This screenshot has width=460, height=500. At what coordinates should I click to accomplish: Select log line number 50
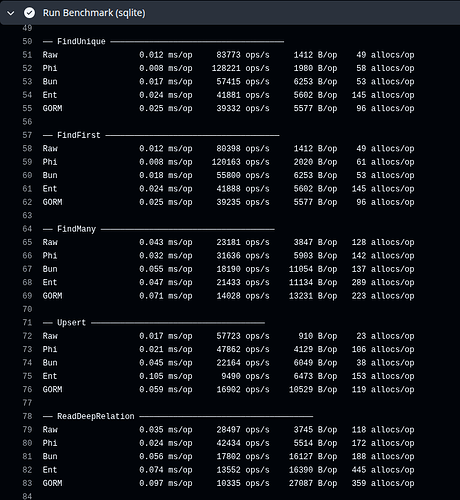tap(27, 41)
